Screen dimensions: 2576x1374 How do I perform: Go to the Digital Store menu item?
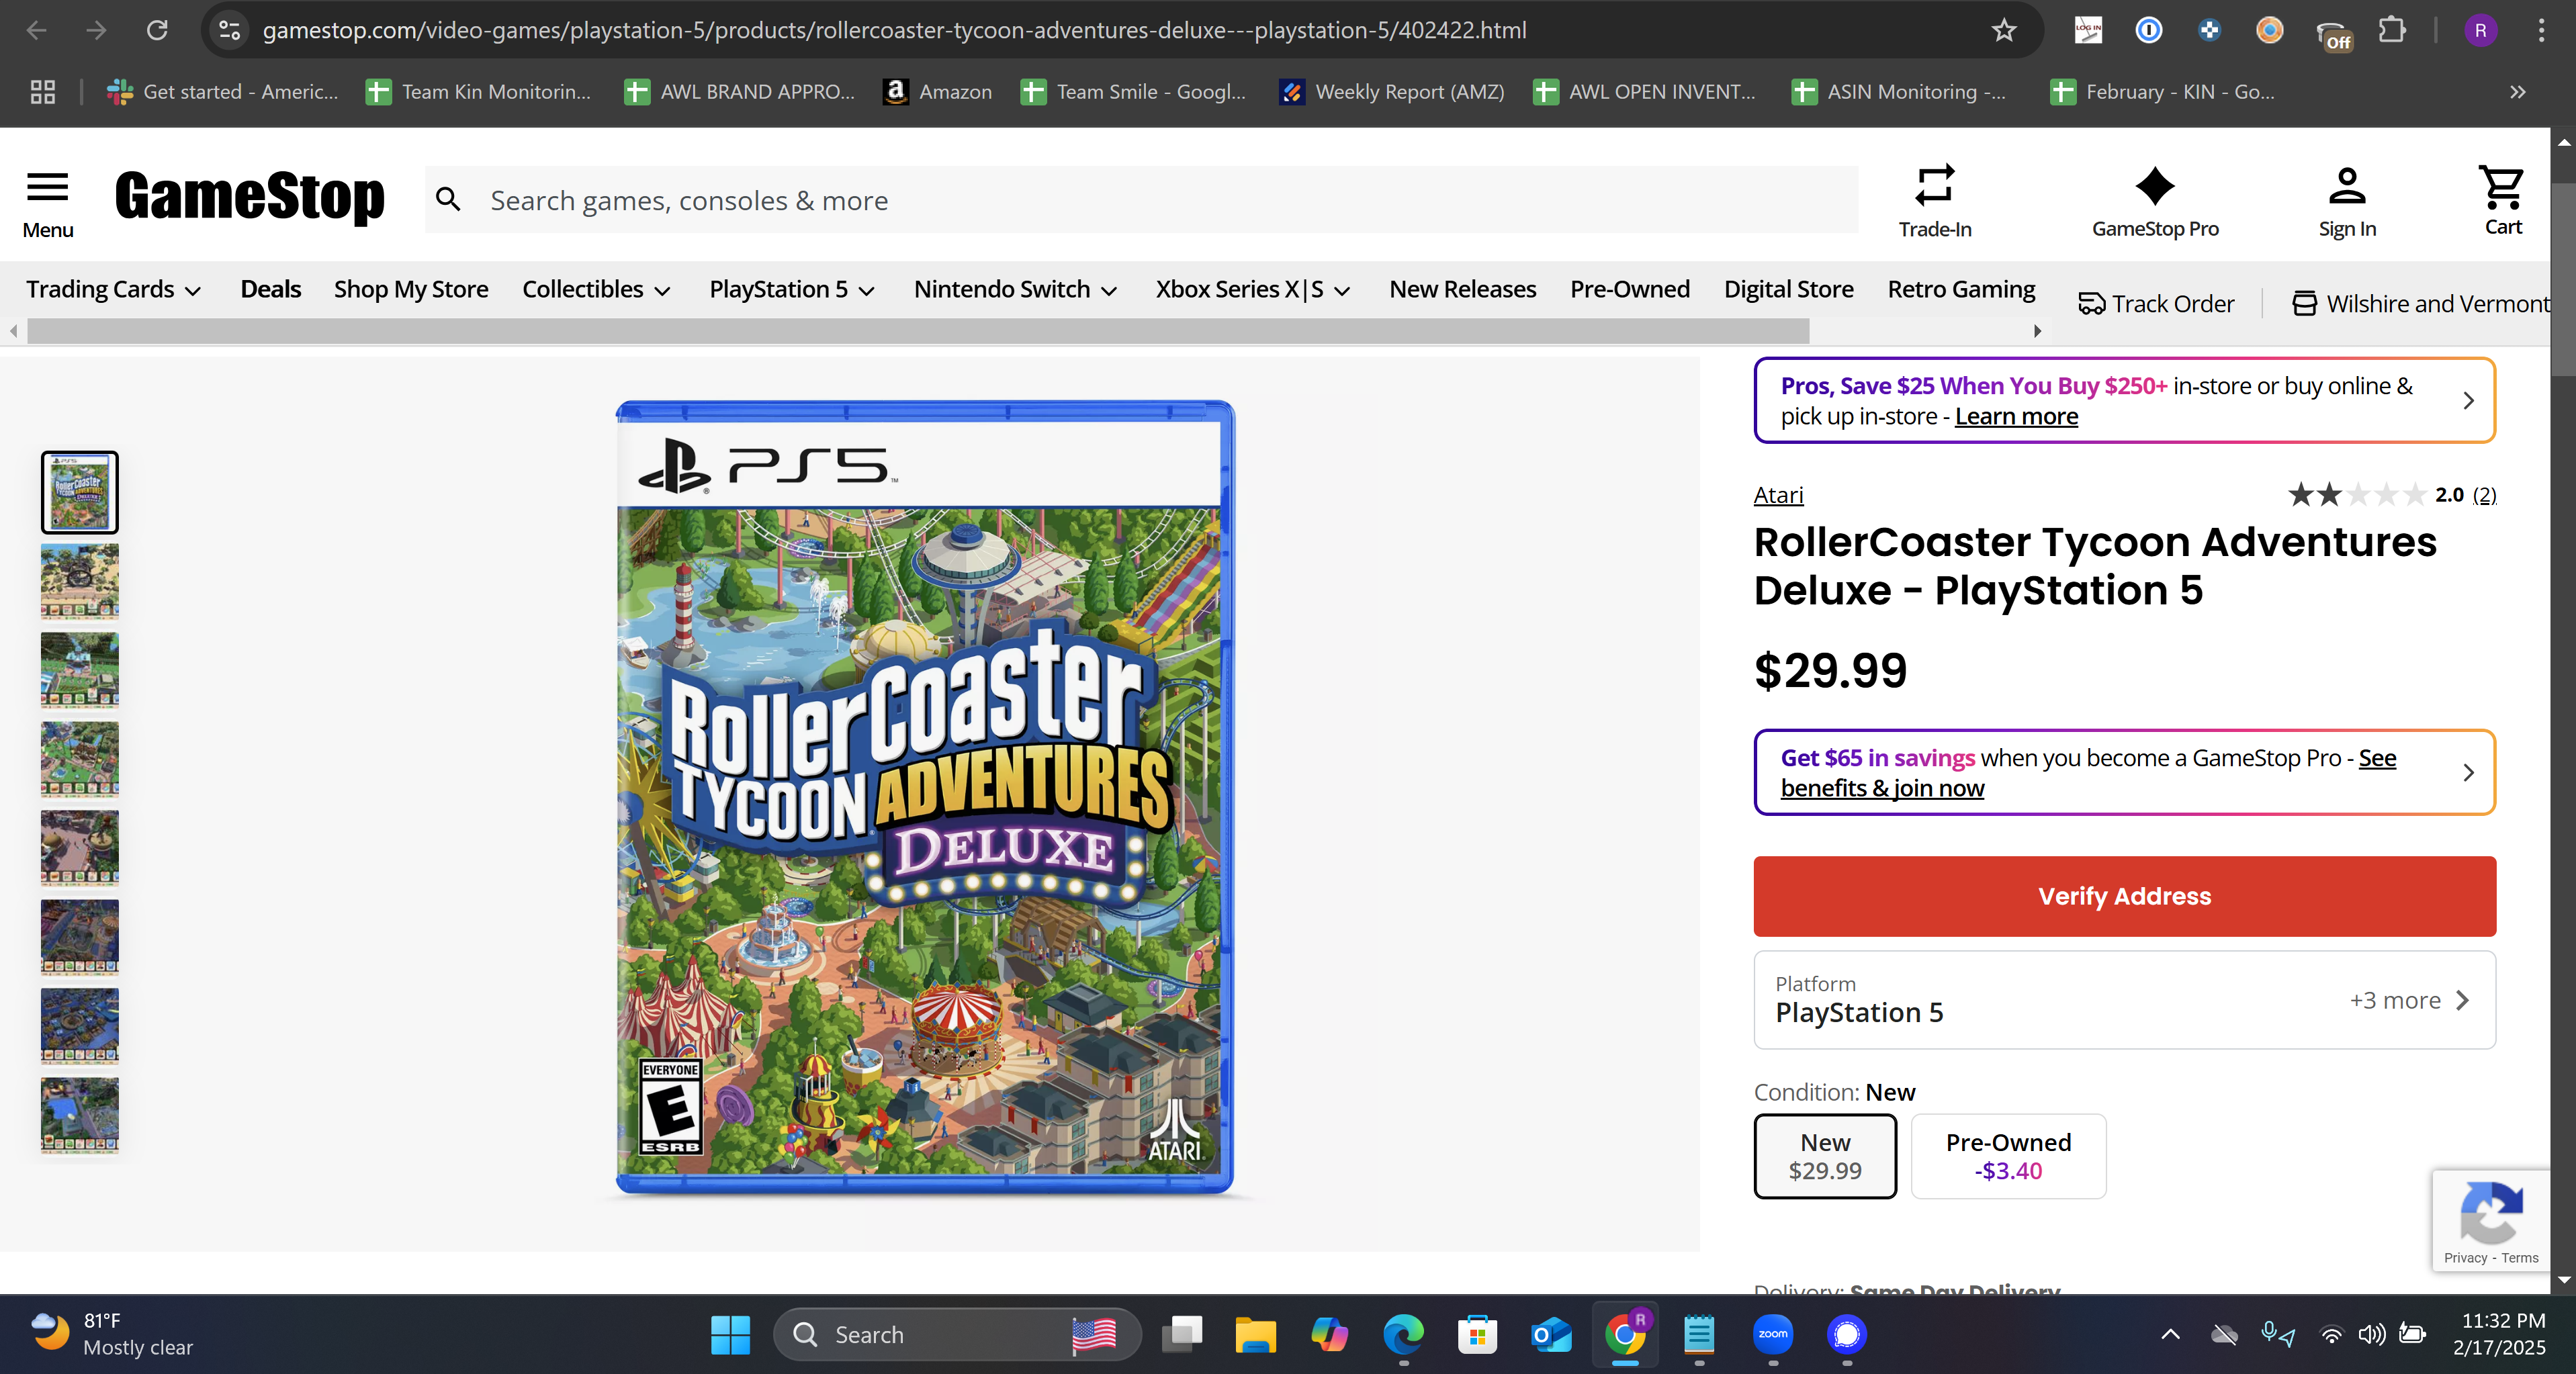[1788, 290]
